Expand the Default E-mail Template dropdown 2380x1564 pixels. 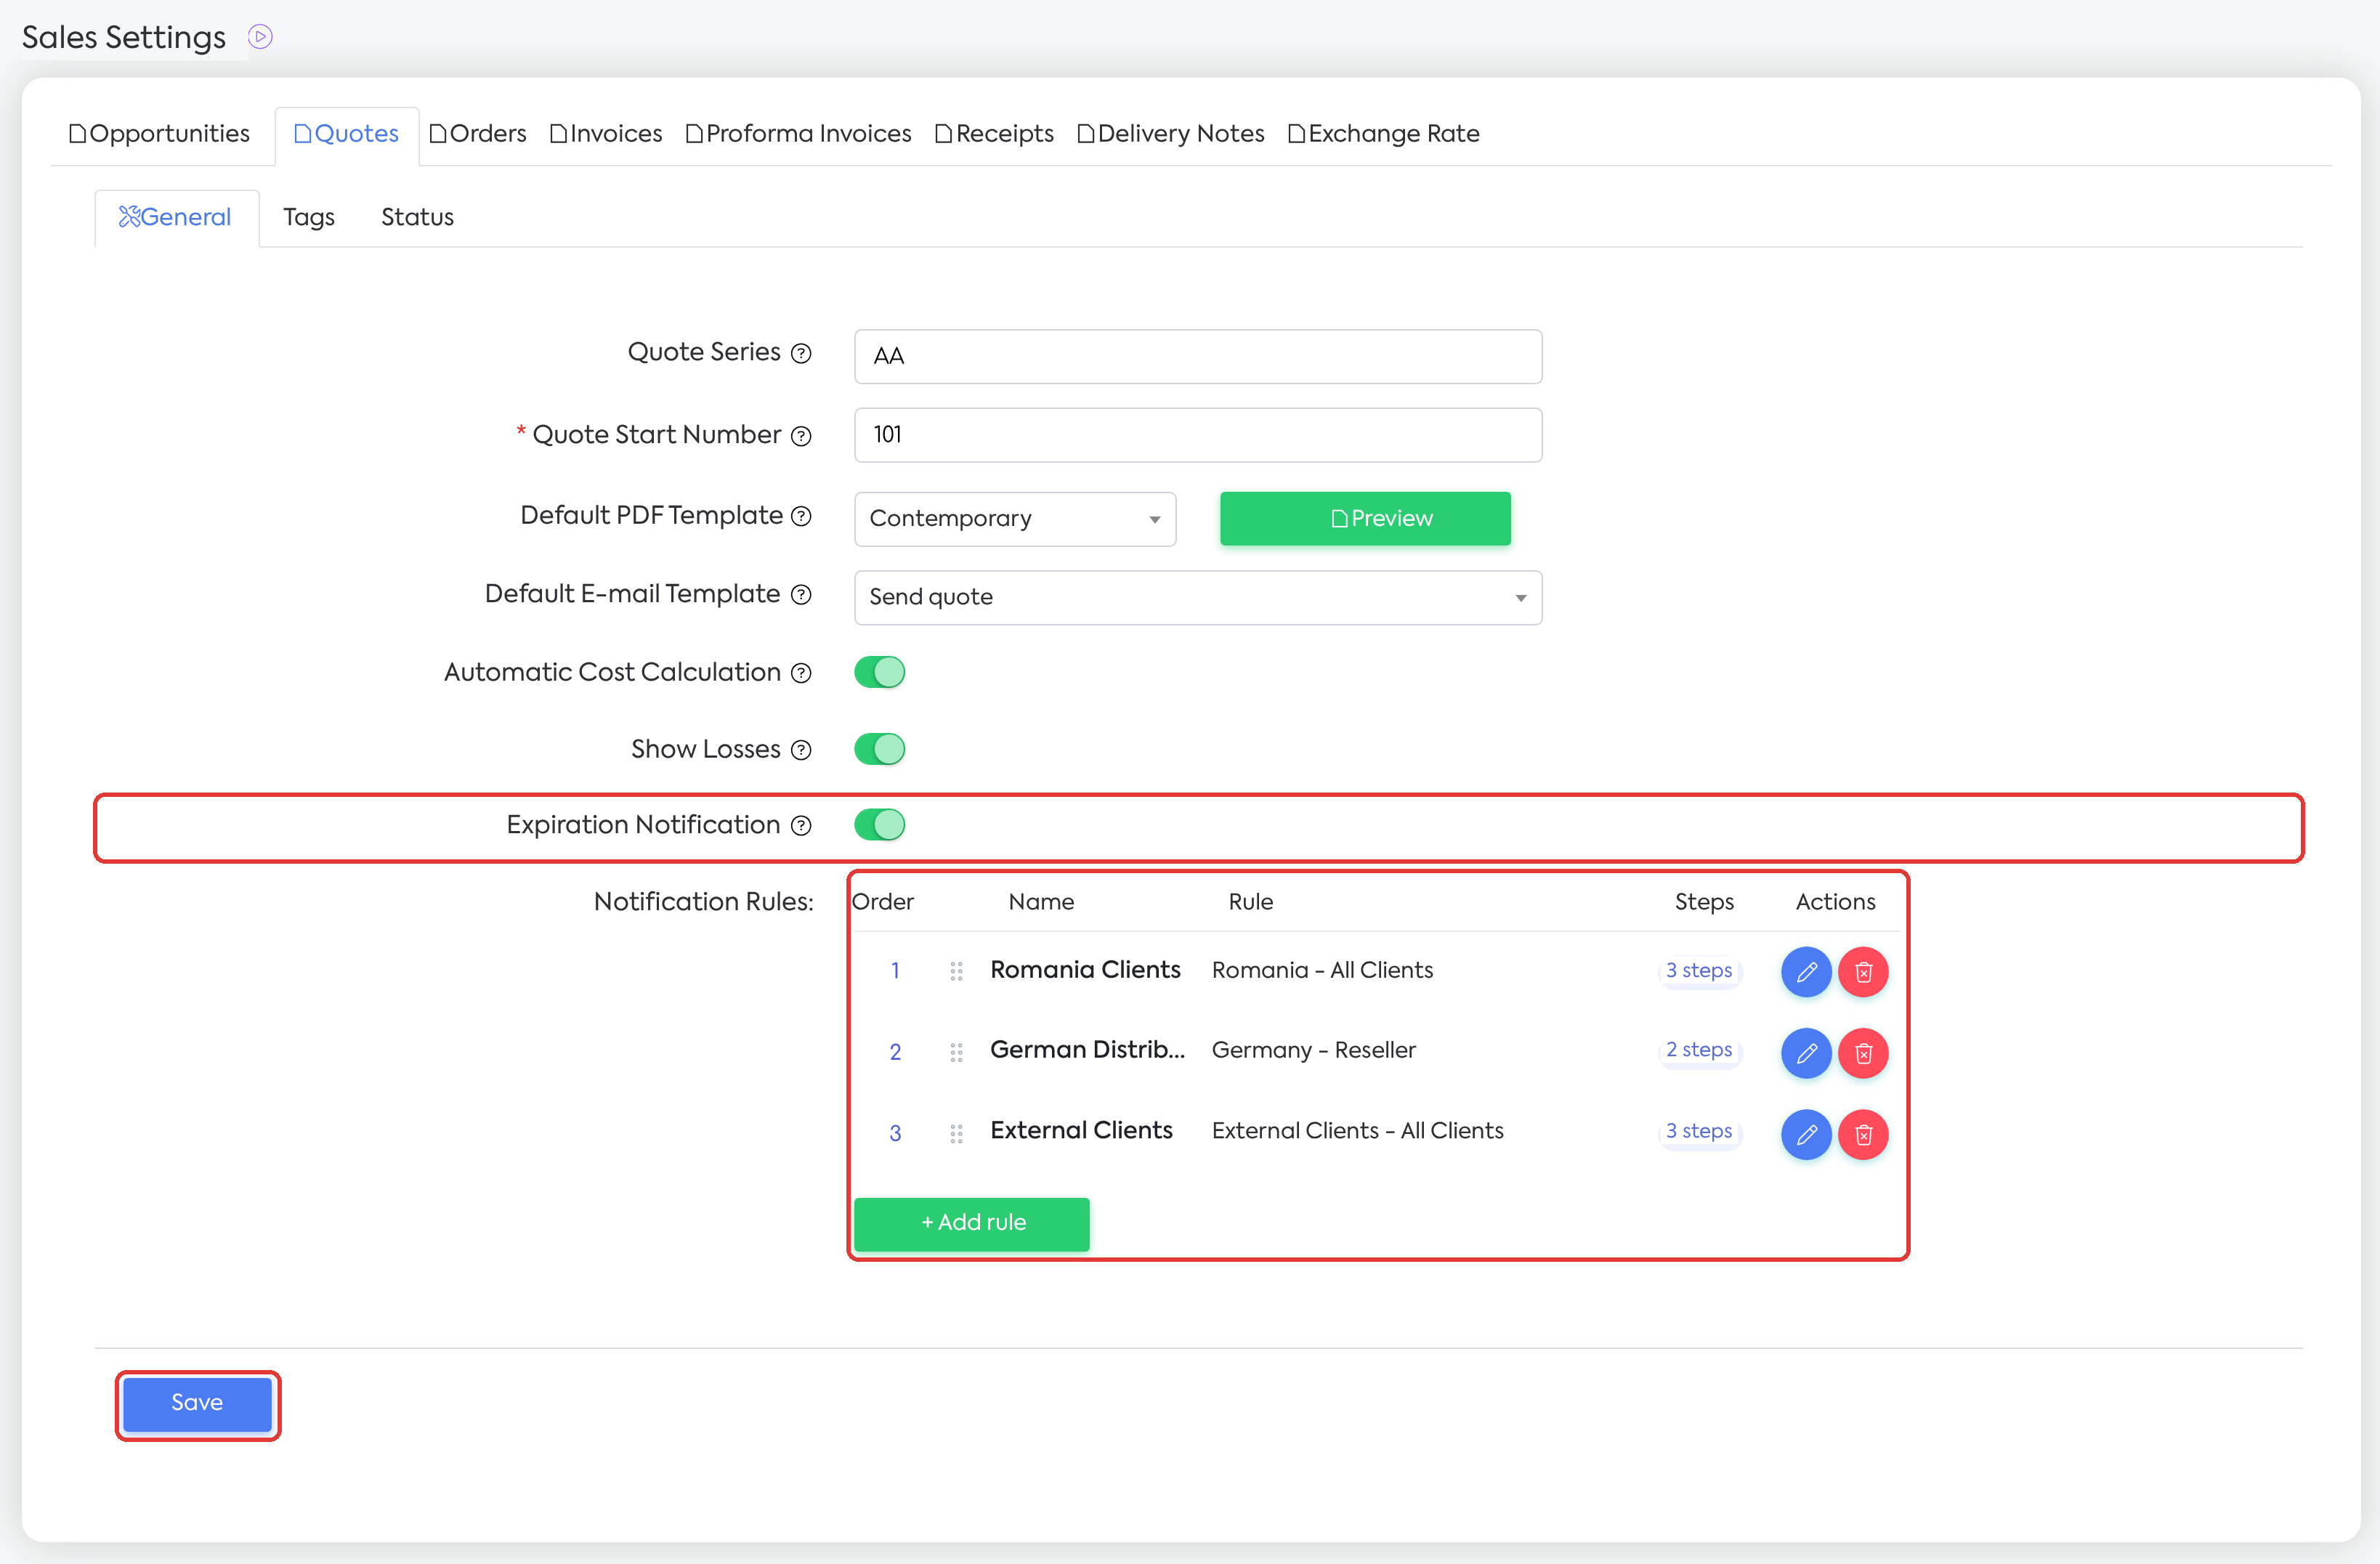point(1198,598)
